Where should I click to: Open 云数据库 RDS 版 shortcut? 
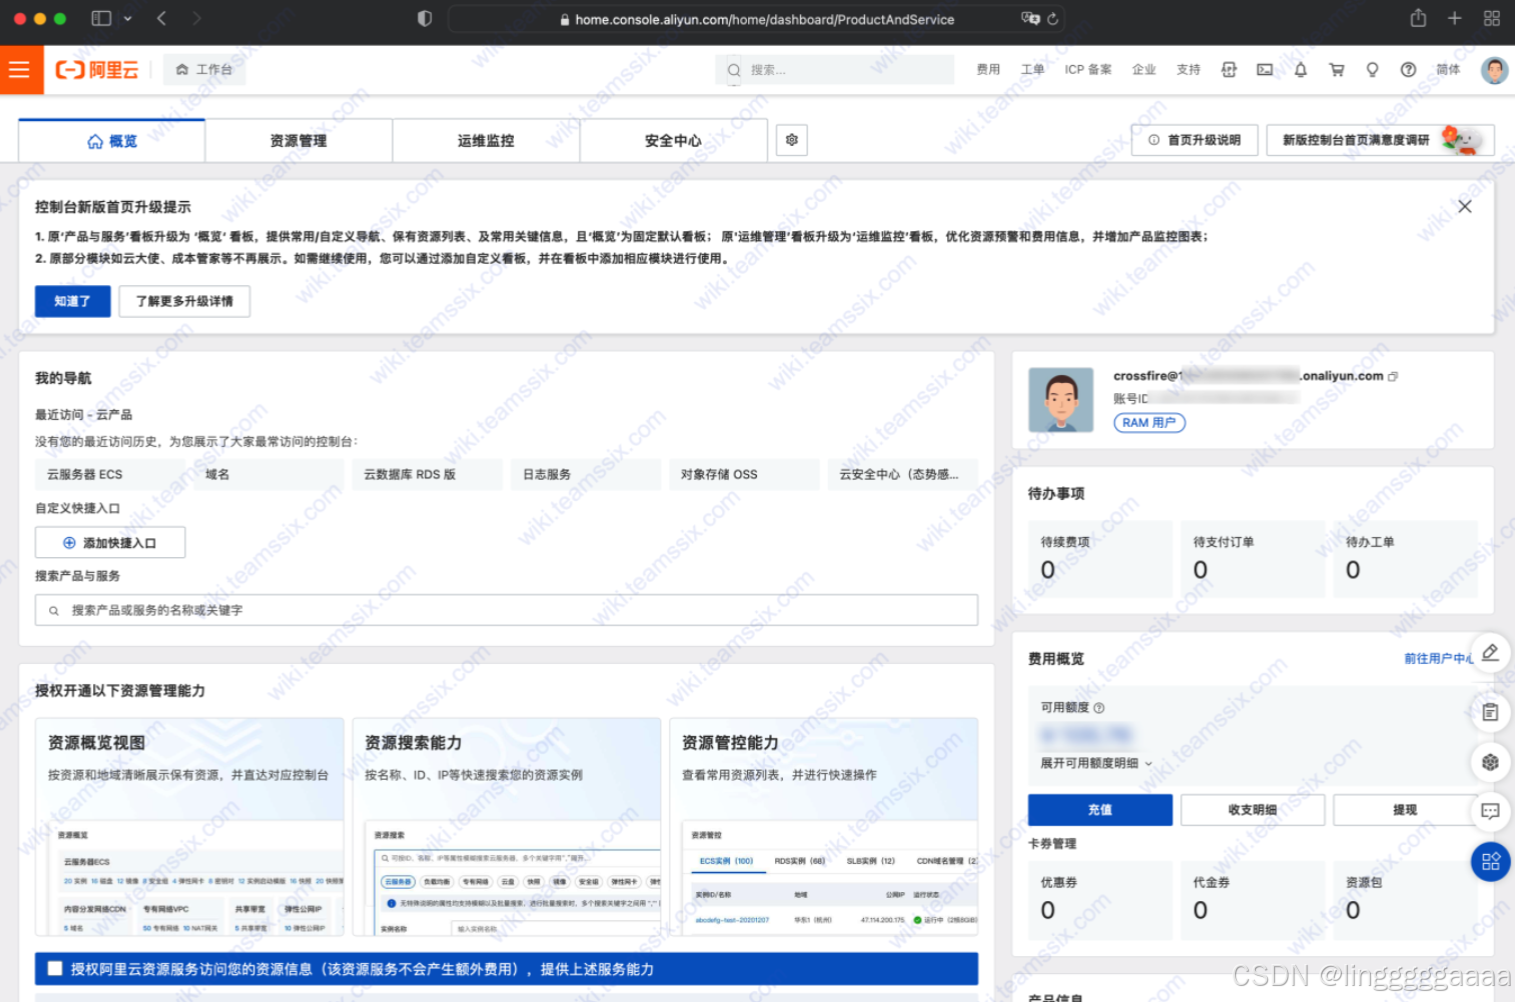tap(427, 474)
